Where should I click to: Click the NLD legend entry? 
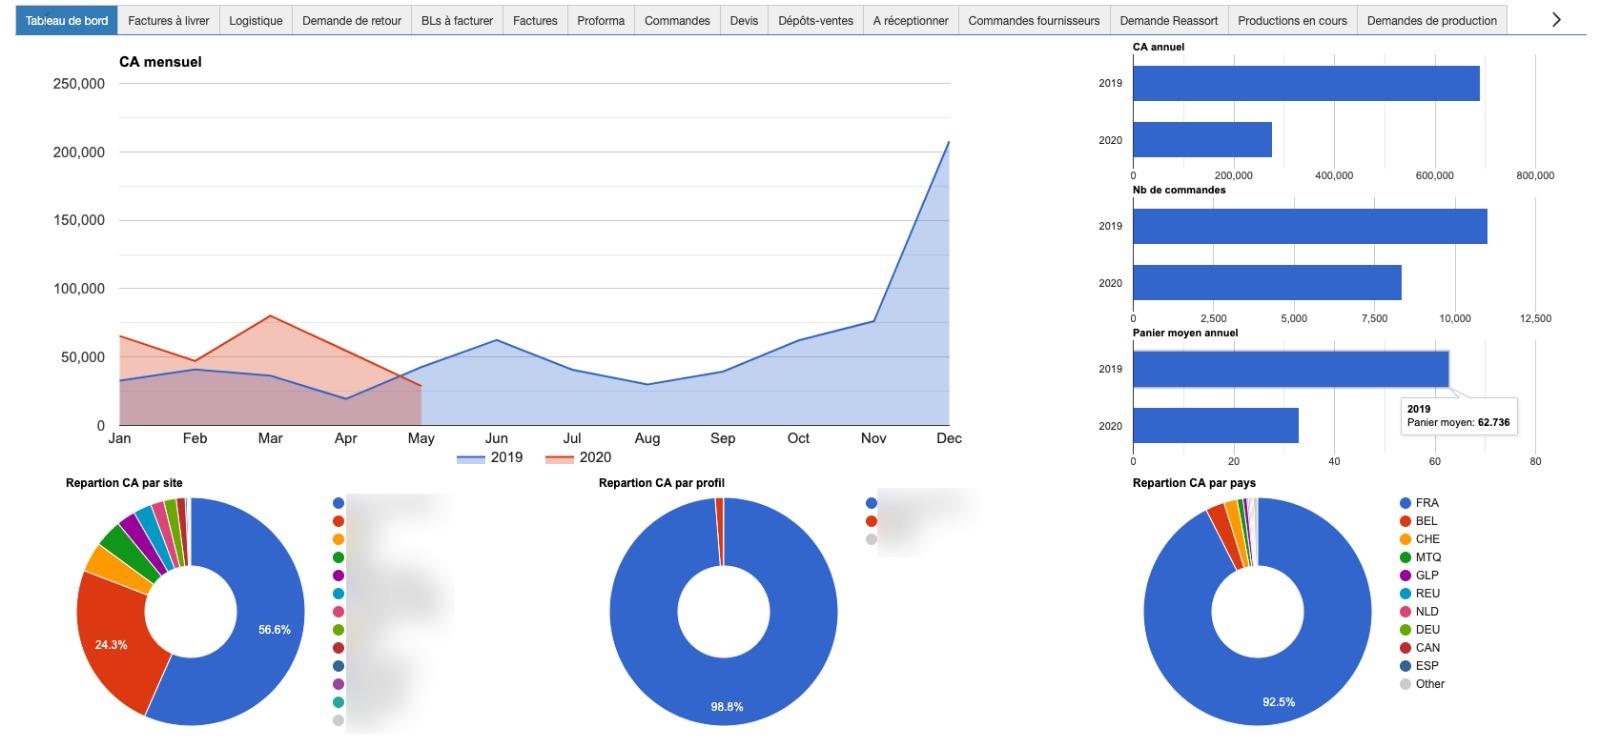click(x=1419, y=611)
